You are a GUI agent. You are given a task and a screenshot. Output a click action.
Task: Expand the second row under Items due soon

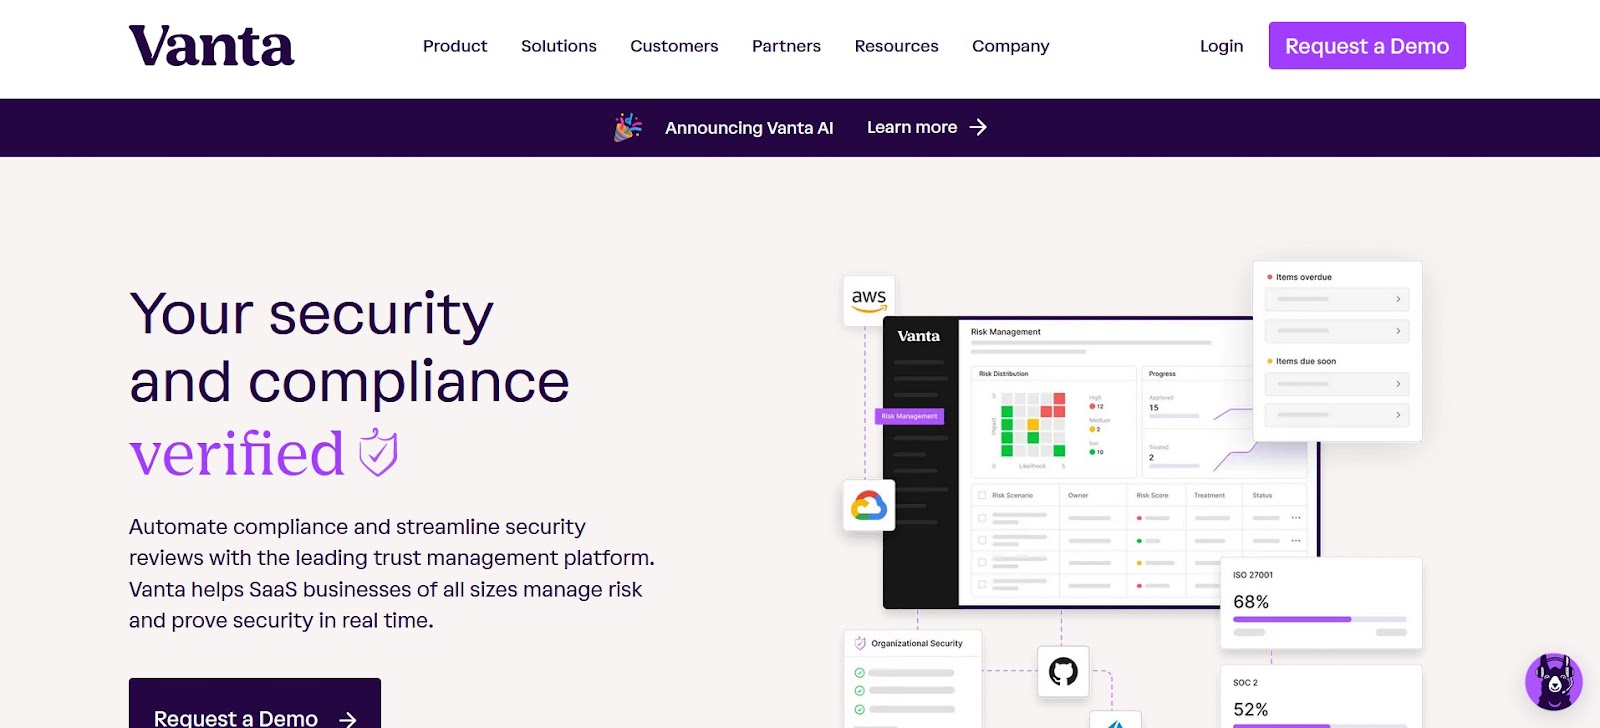(1337, 414)
